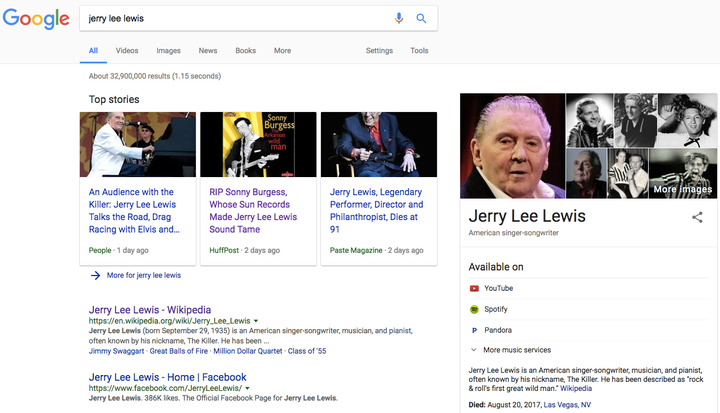720x413 pixels.
Task: Switch to the Images tab
Action: (168, 51)
